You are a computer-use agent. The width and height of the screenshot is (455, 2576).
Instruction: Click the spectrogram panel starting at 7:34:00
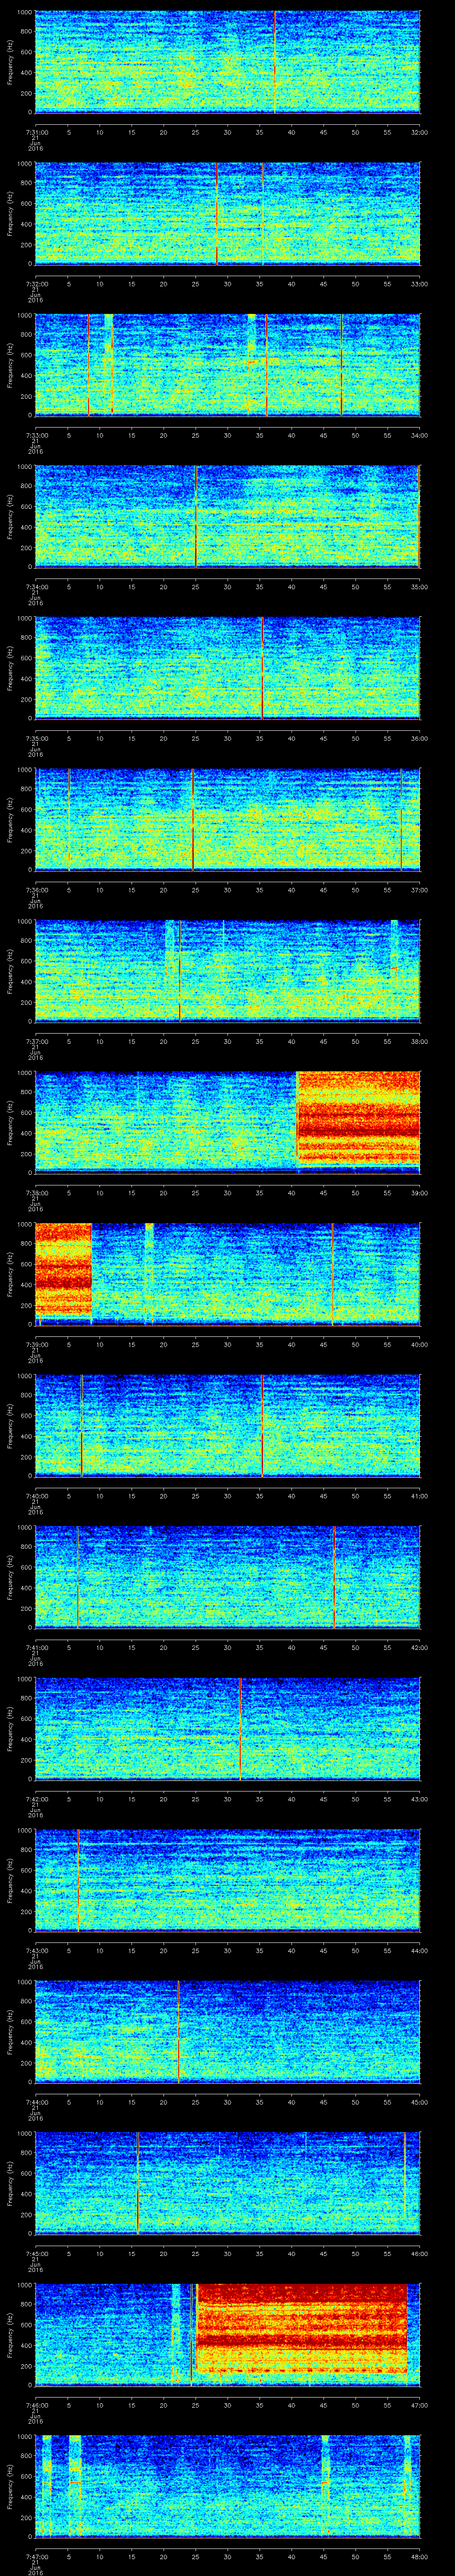pos(228,516)
